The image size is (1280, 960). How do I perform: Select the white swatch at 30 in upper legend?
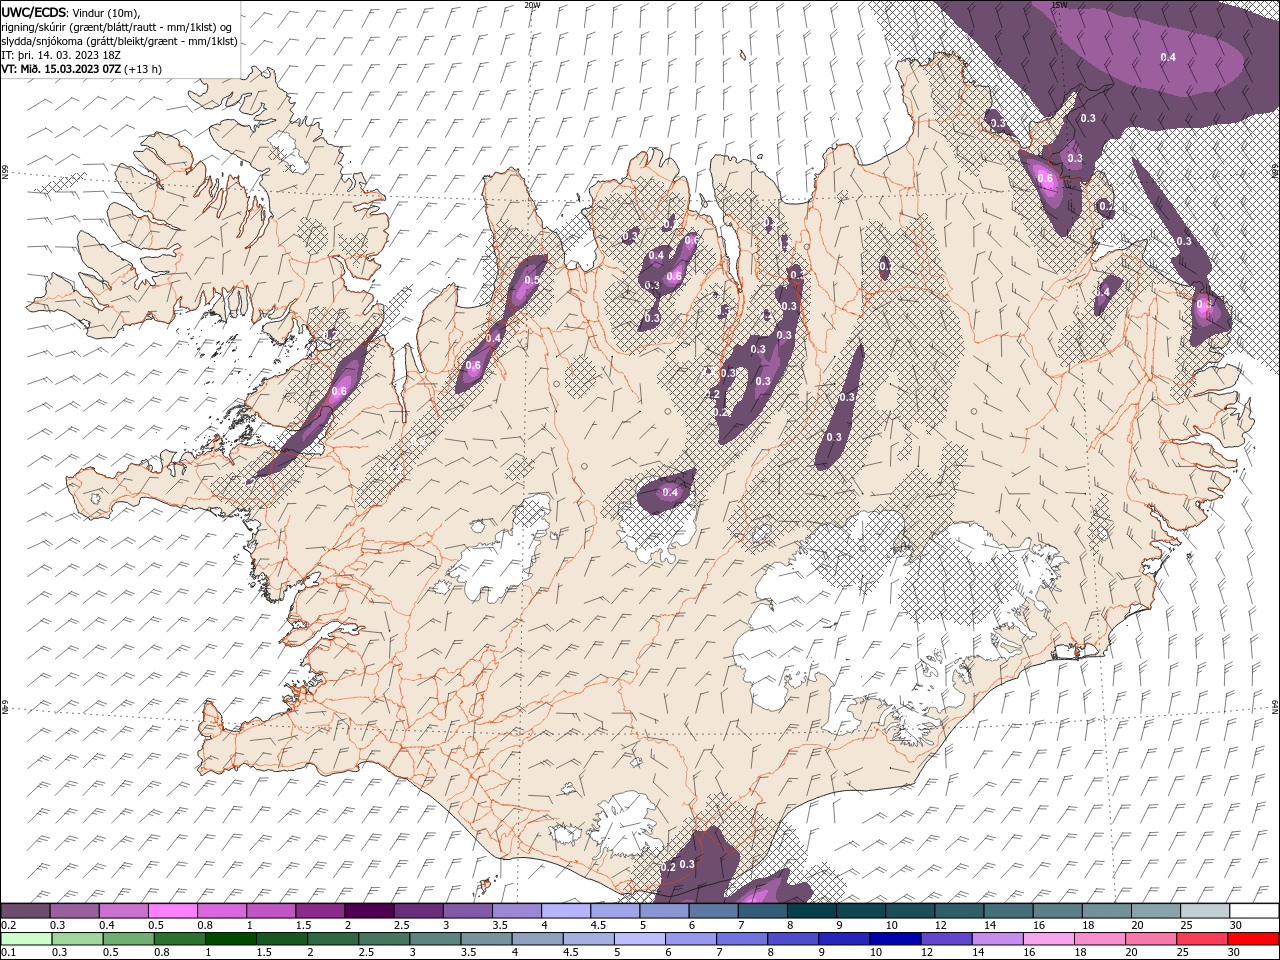[1254, 911]
